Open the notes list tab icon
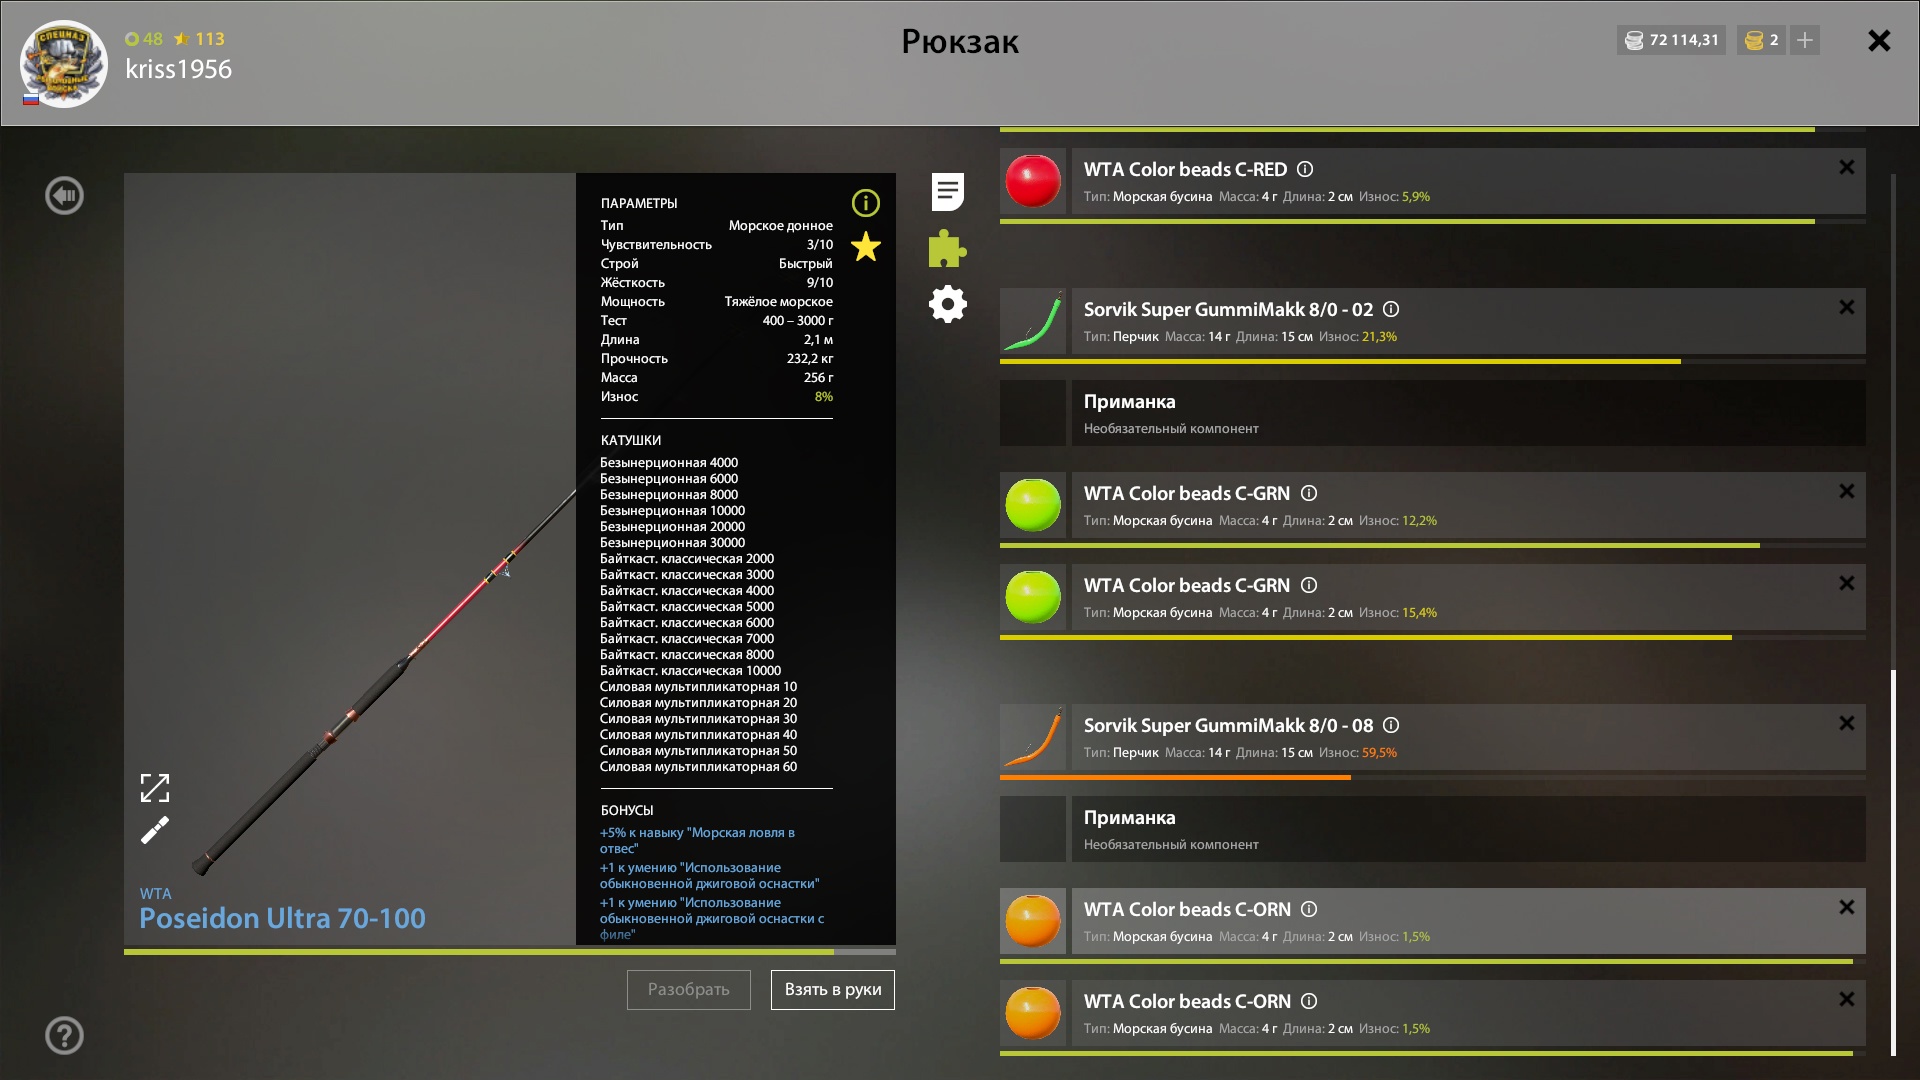 tap(948, 192)
